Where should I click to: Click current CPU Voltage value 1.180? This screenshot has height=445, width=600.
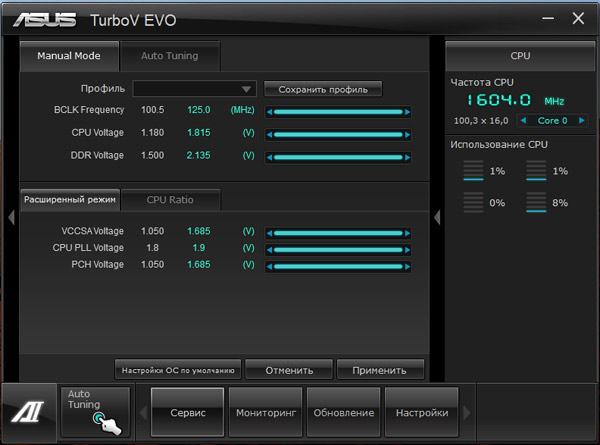tap(152, 133)
